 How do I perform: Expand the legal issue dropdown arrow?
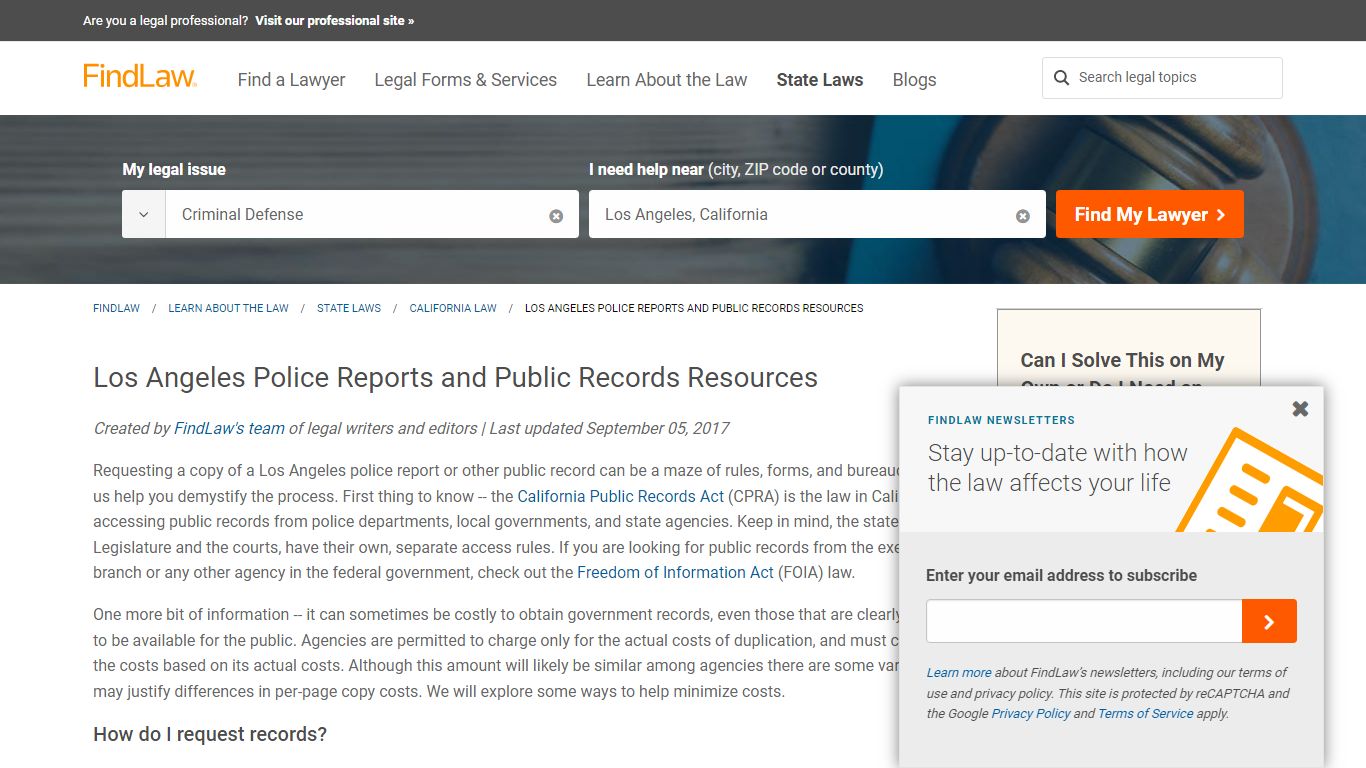(144, 214)
